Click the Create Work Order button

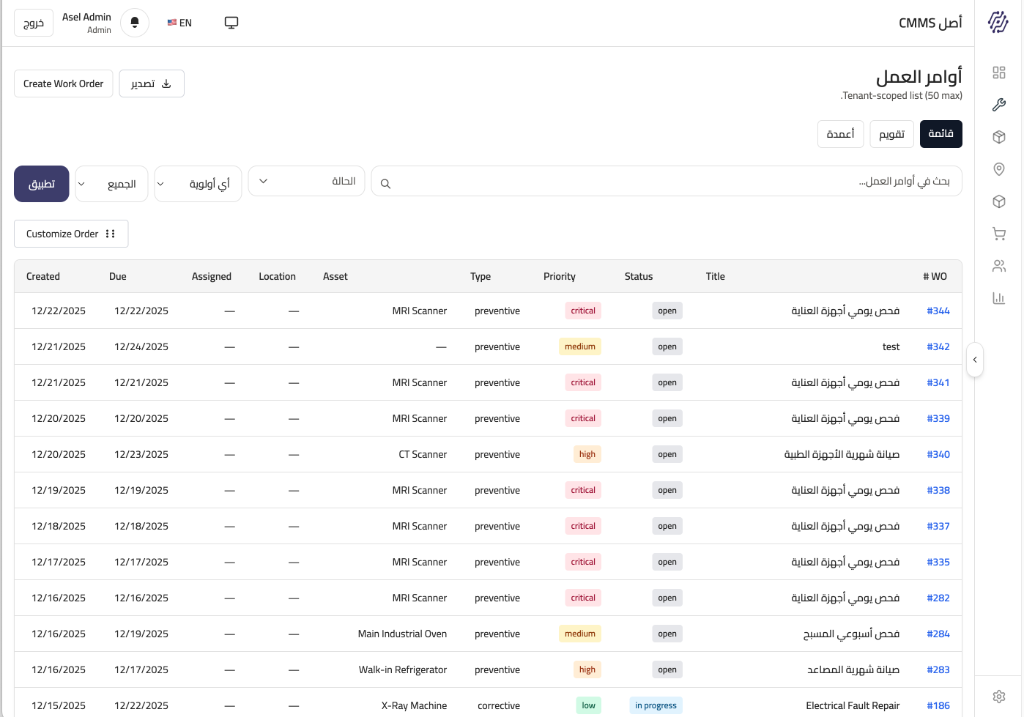pyautogui.click(x=63, y=84)
